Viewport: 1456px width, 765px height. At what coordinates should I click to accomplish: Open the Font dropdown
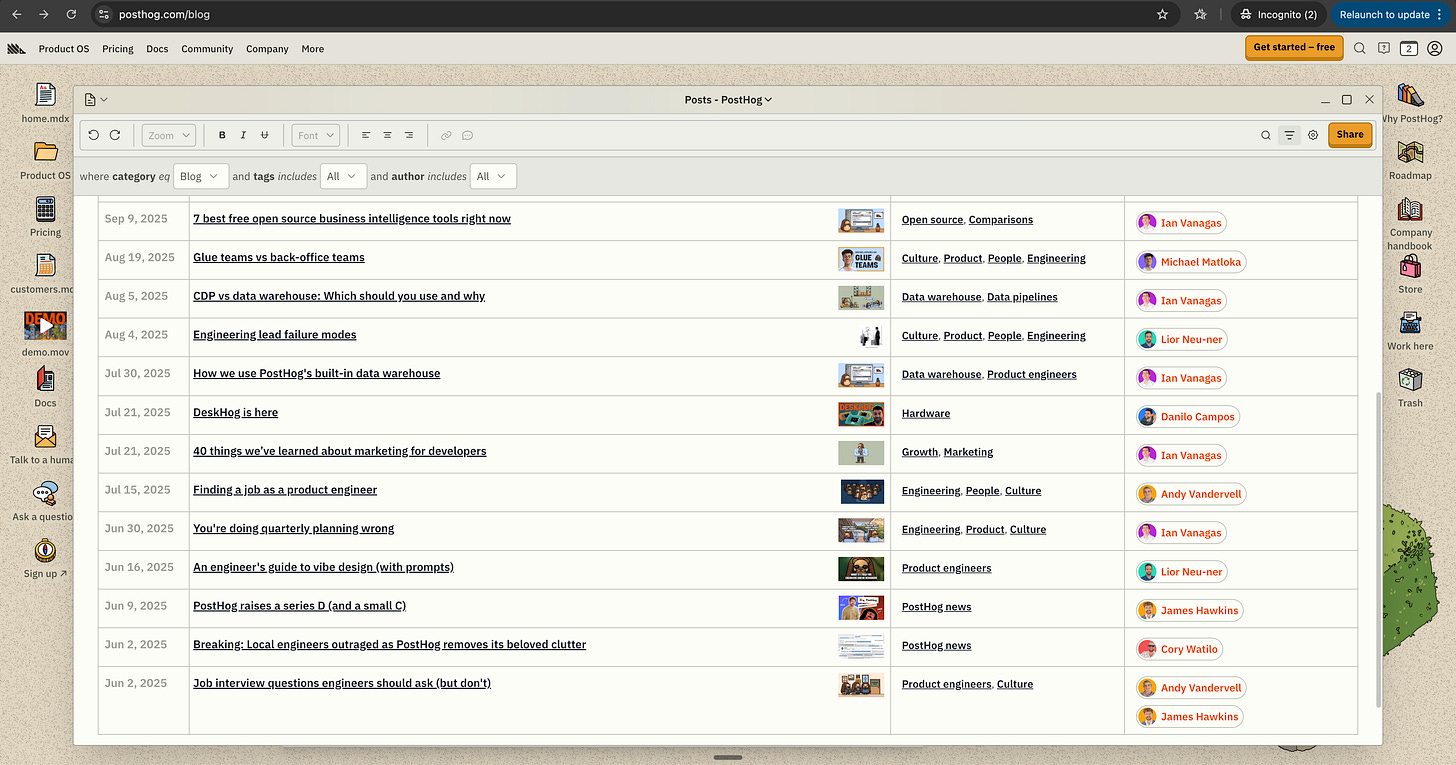tap(316, 135)
